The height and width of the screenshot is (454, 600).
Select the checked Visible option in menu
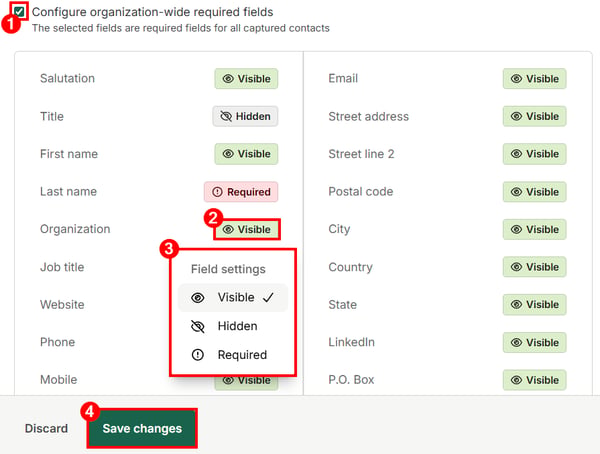pos(233,297)
